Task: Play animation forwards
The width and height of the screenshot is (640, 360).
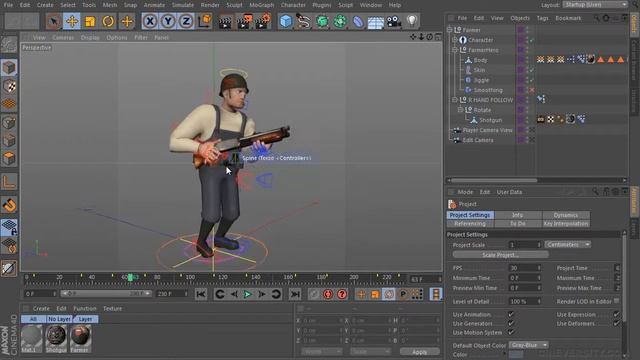Action: pos(247,294)
